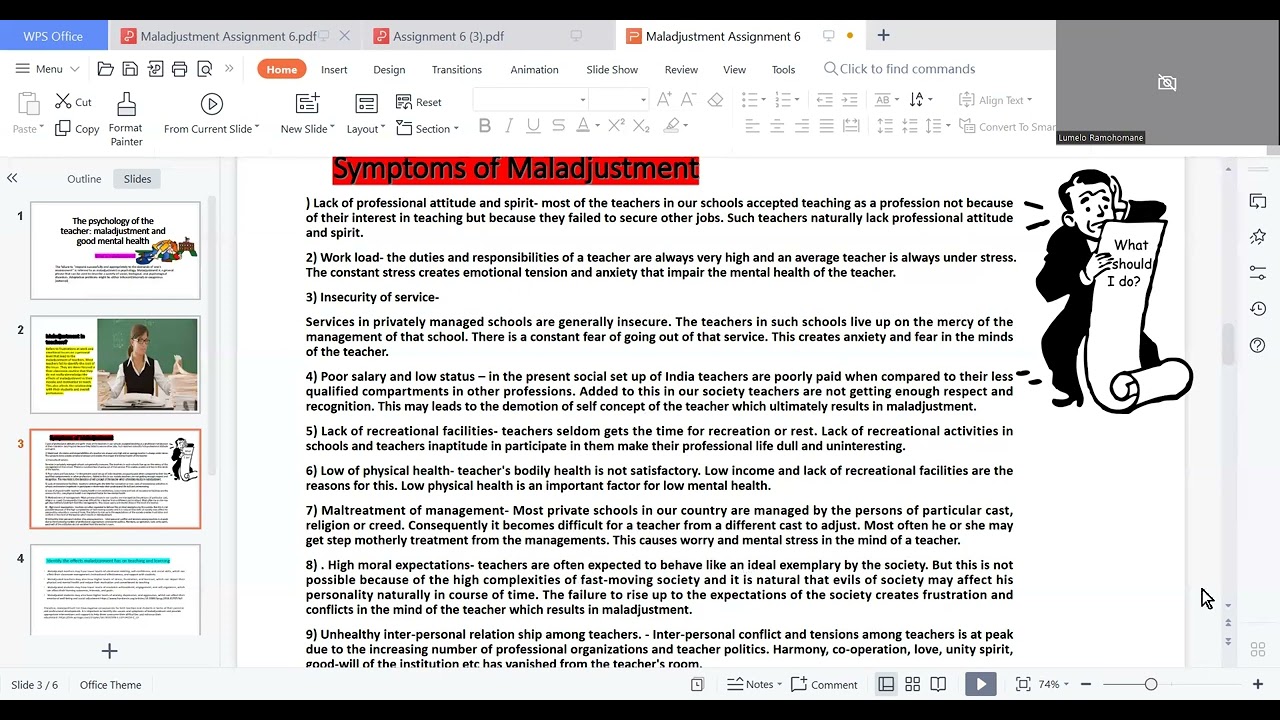Viewport: 1280px width, 720px height.
Task: Switch to Outline panel tab
Action: (84, 179)
